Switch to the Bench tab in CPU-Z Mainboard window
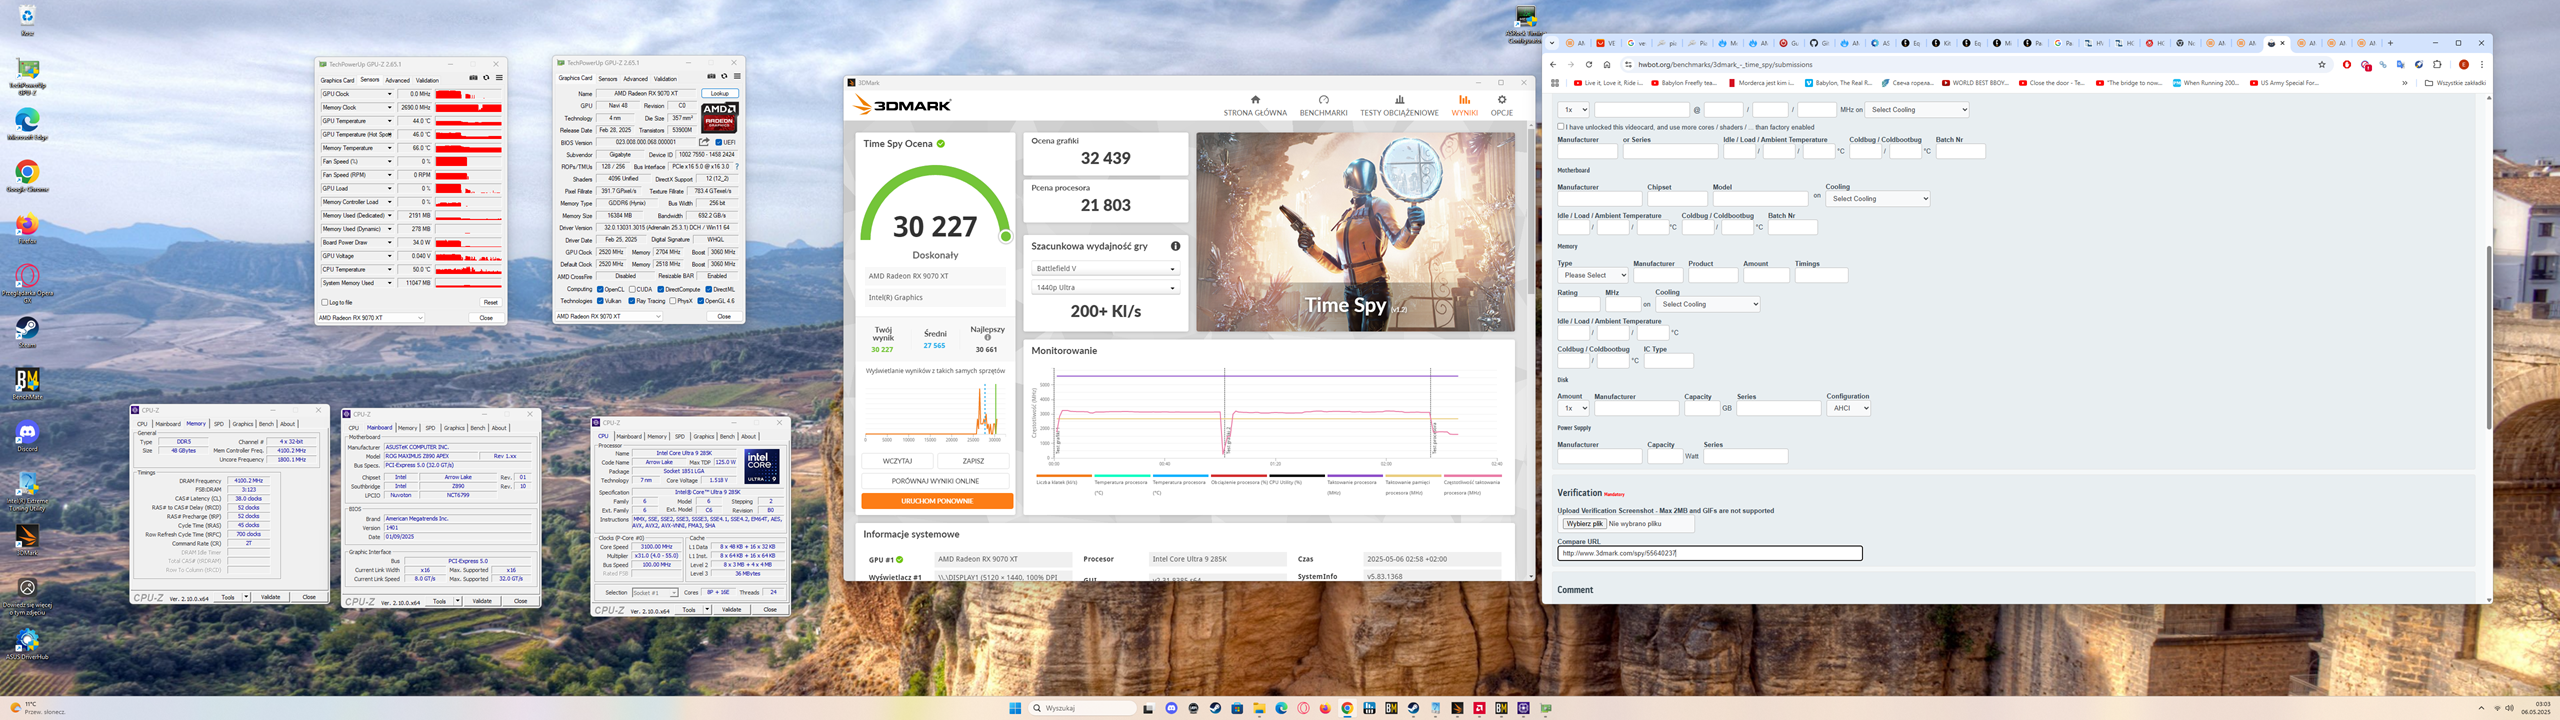Screen dimensions: 2560x720 (x=477, y=428)
